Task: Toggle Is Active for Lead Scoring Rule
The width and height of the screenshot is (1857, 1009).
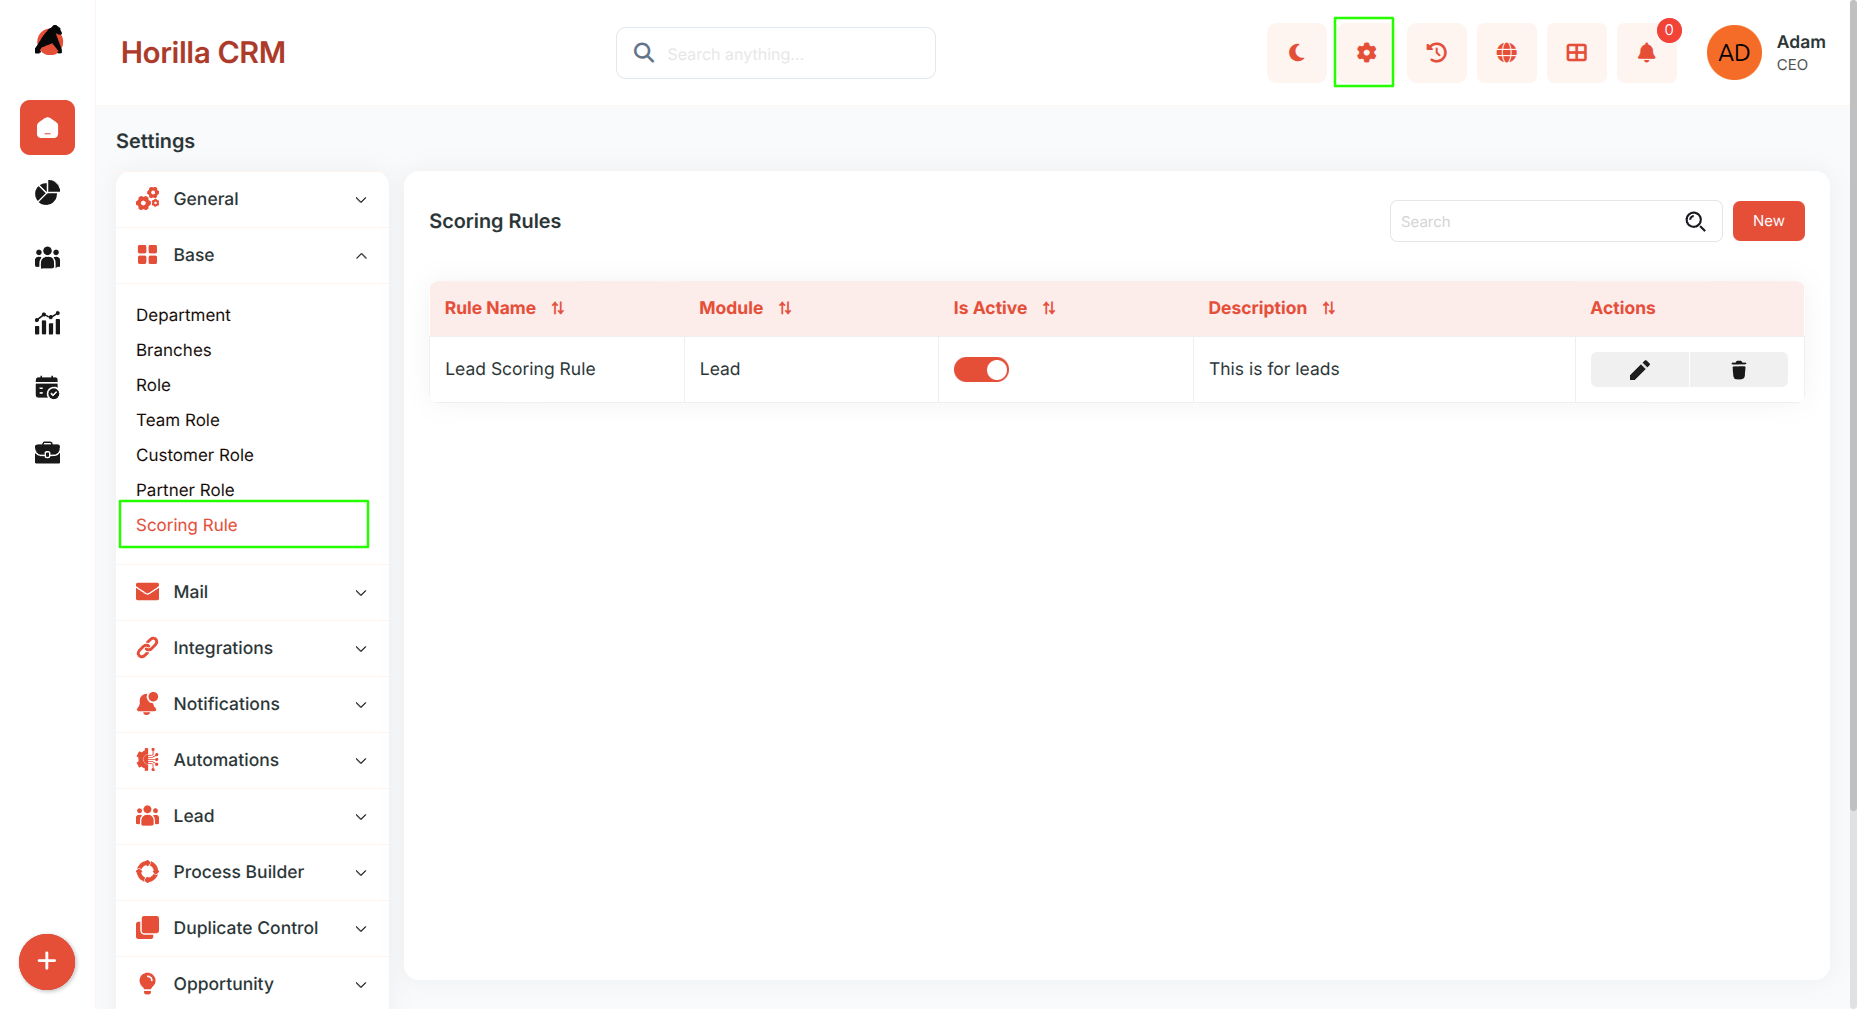Action: tap(981, 370)
